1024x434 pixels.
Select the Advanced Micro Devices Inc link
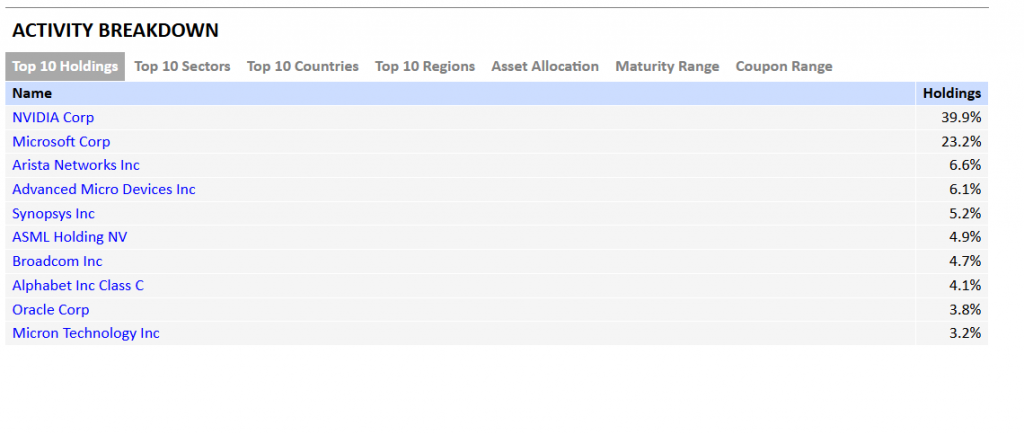[104, 189]
